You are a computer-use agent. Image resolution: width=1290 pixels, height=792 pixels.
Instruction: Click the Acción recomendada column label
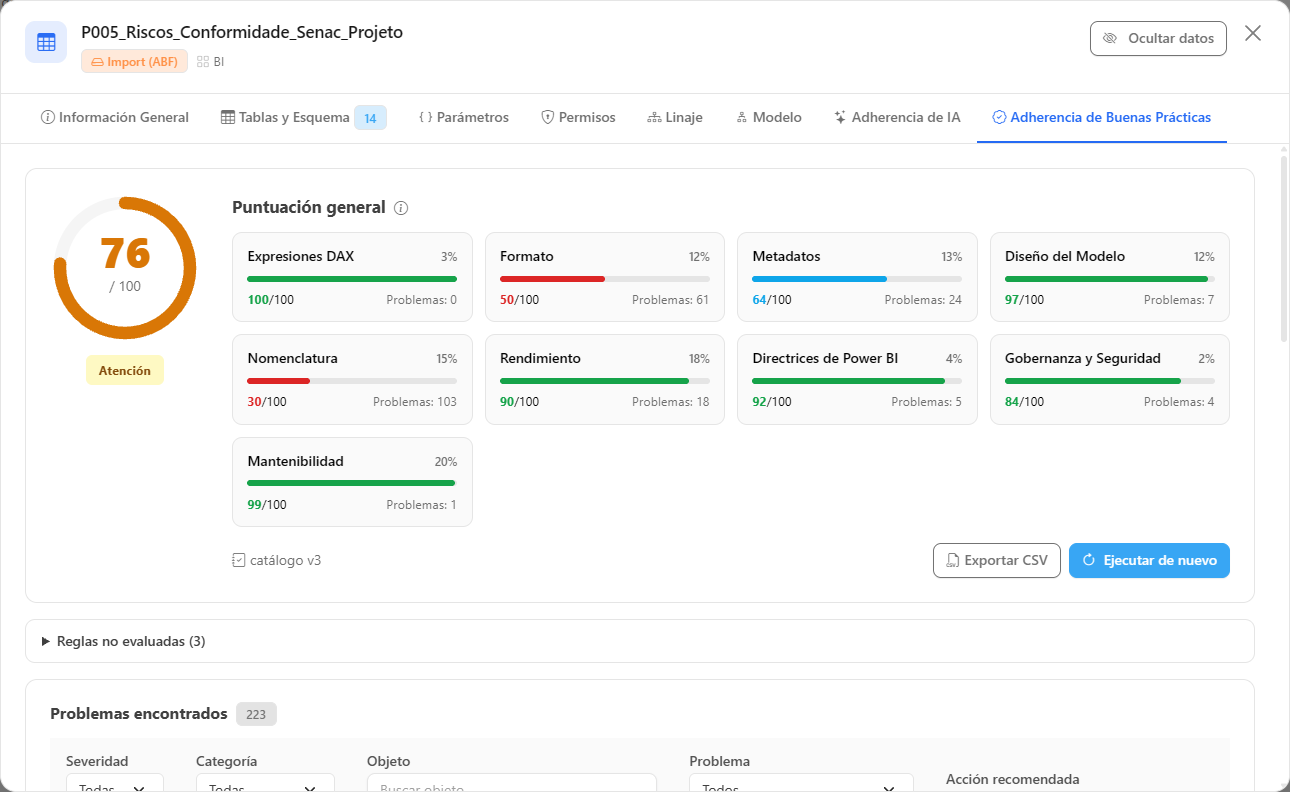[1013, 779]
